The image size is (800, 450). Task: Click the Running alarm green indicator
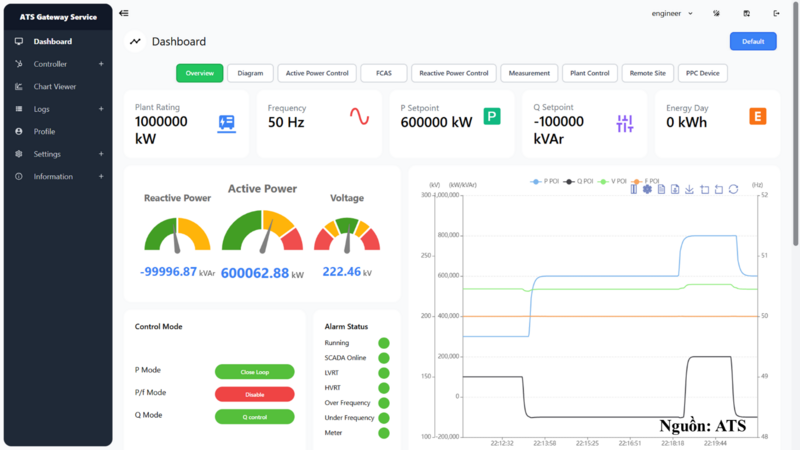[x=384, y=343]
